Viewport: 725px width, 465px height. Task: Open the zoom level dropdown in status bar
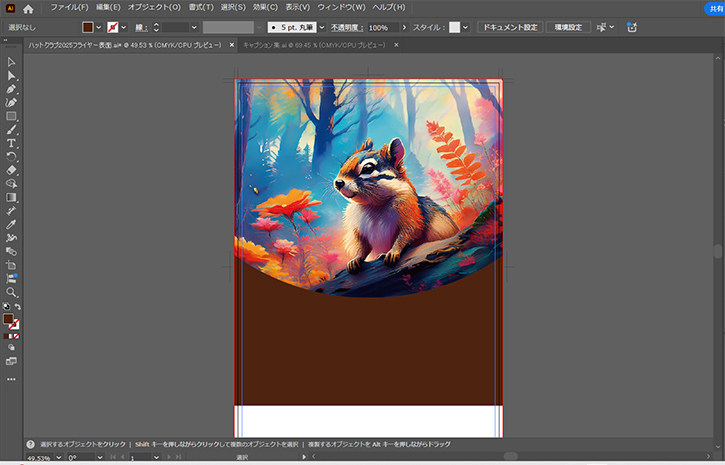59,457
